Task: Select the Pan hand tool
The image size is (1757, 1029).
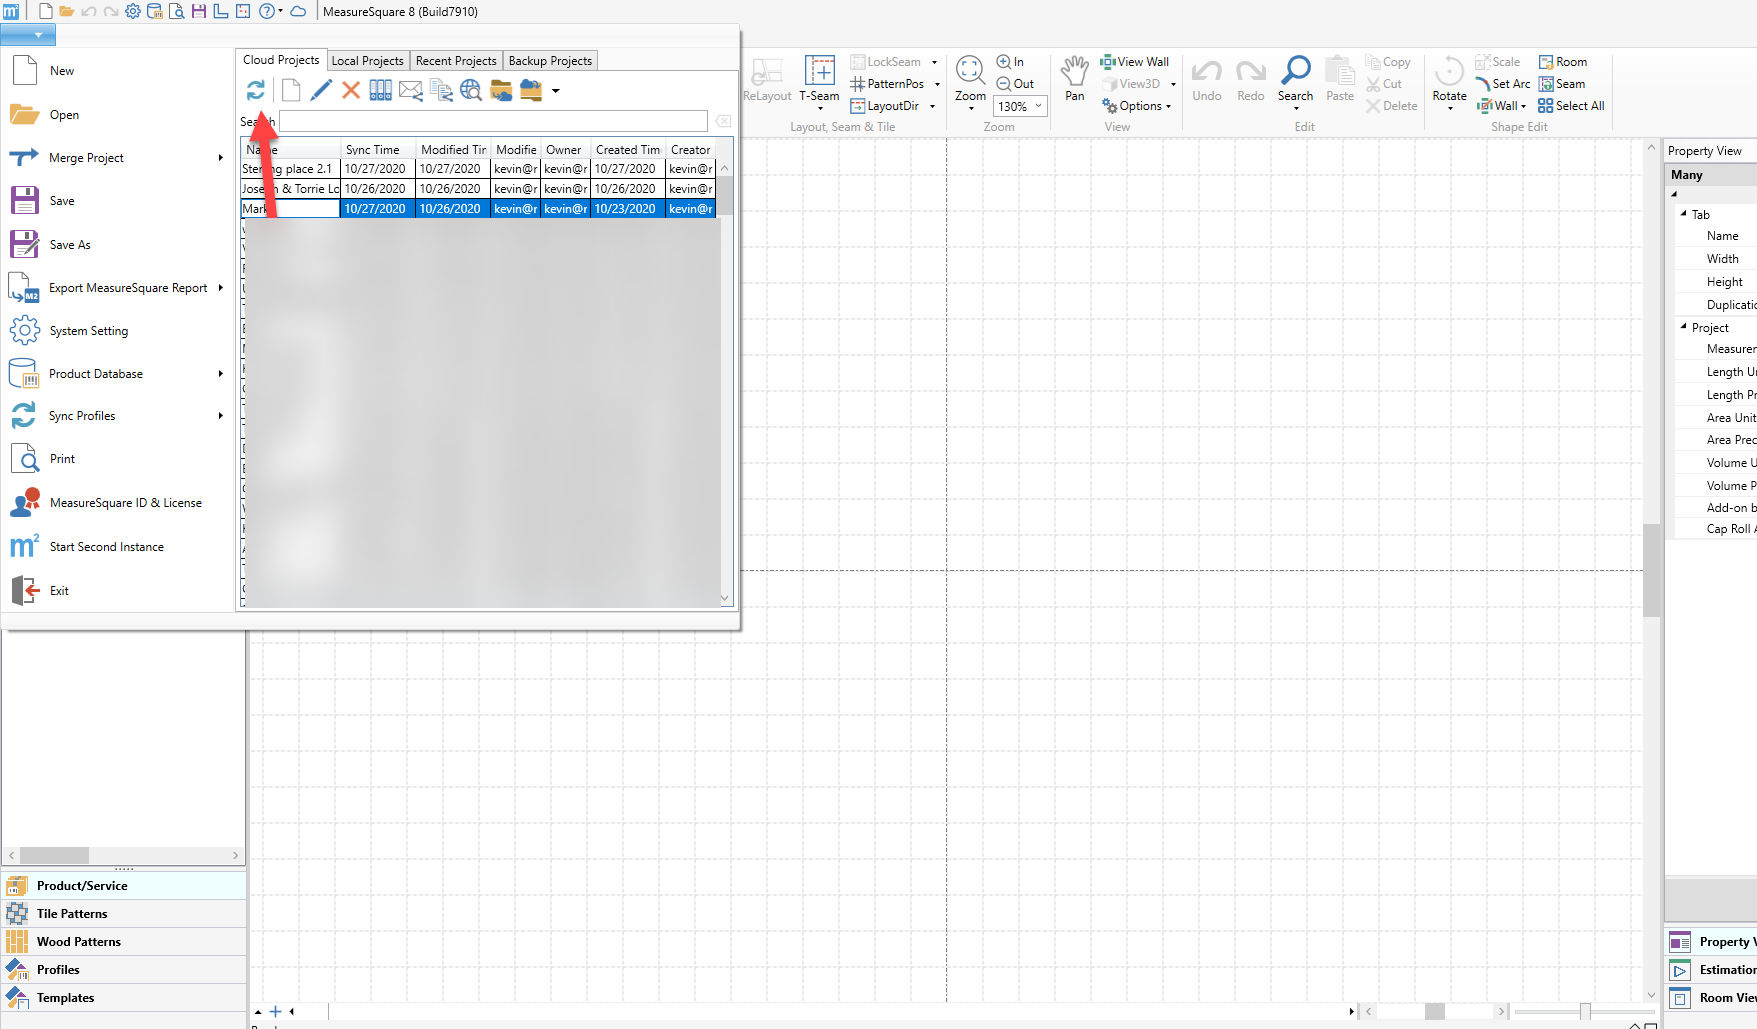Action: [x=1075, y=78]
